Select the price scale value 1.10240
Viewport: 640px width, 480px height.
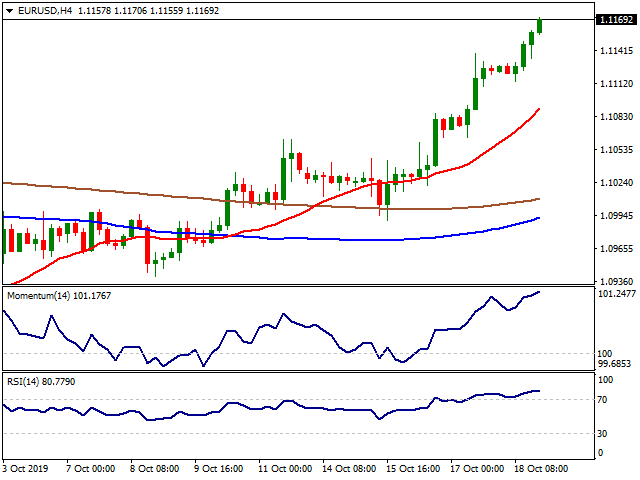[x=616, y=182]
